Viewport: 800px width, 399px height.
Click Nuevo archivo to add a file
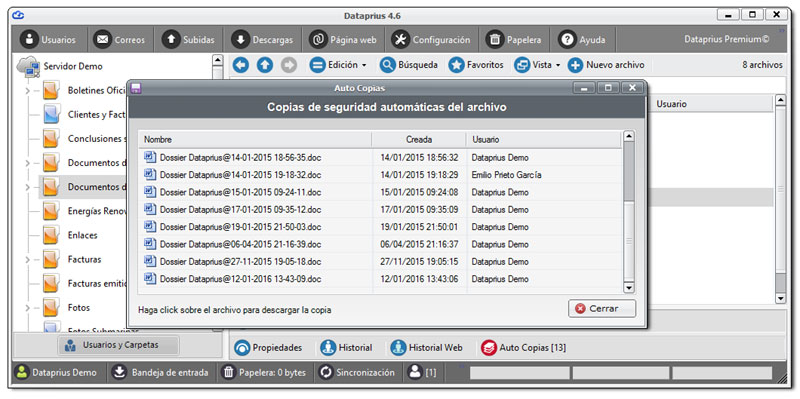[606, 65]
